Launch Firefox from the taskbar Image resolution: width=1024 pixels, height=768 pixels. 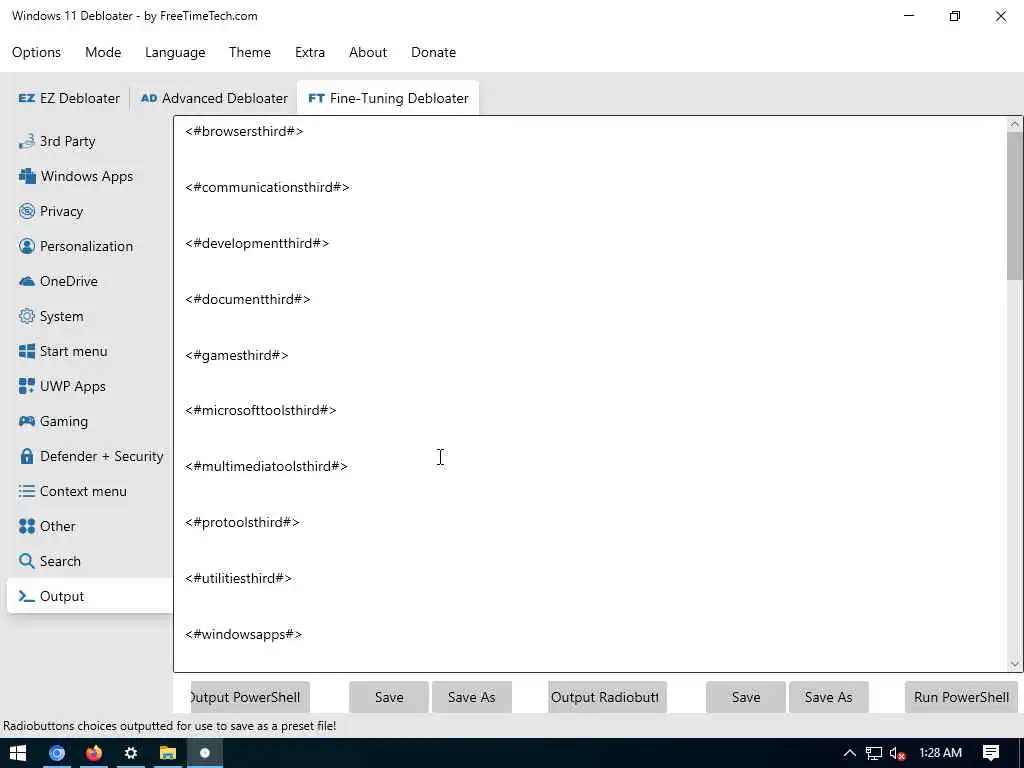94,753
